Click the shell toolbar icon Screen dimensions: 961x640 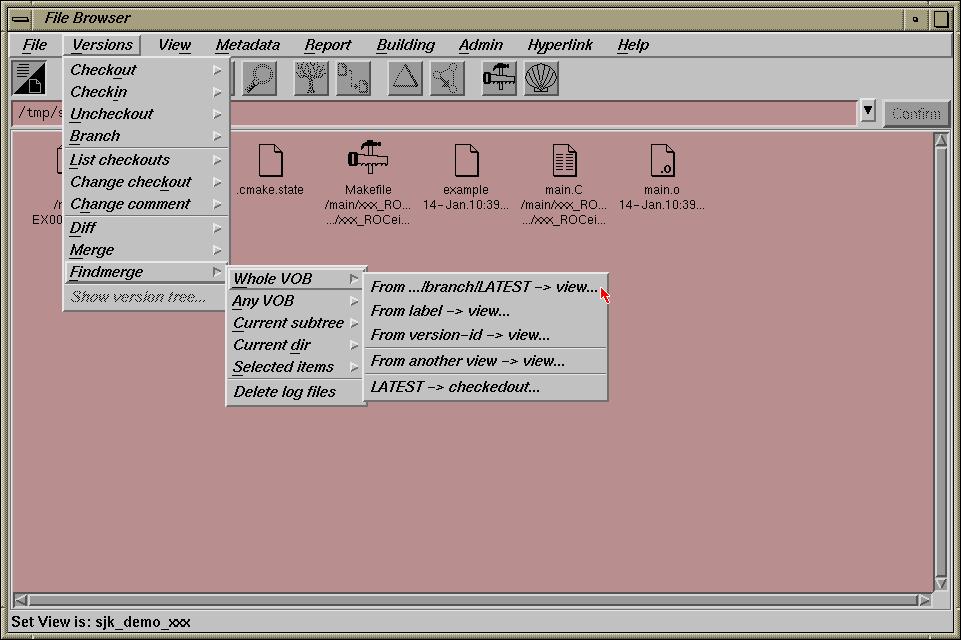(541, 78)
